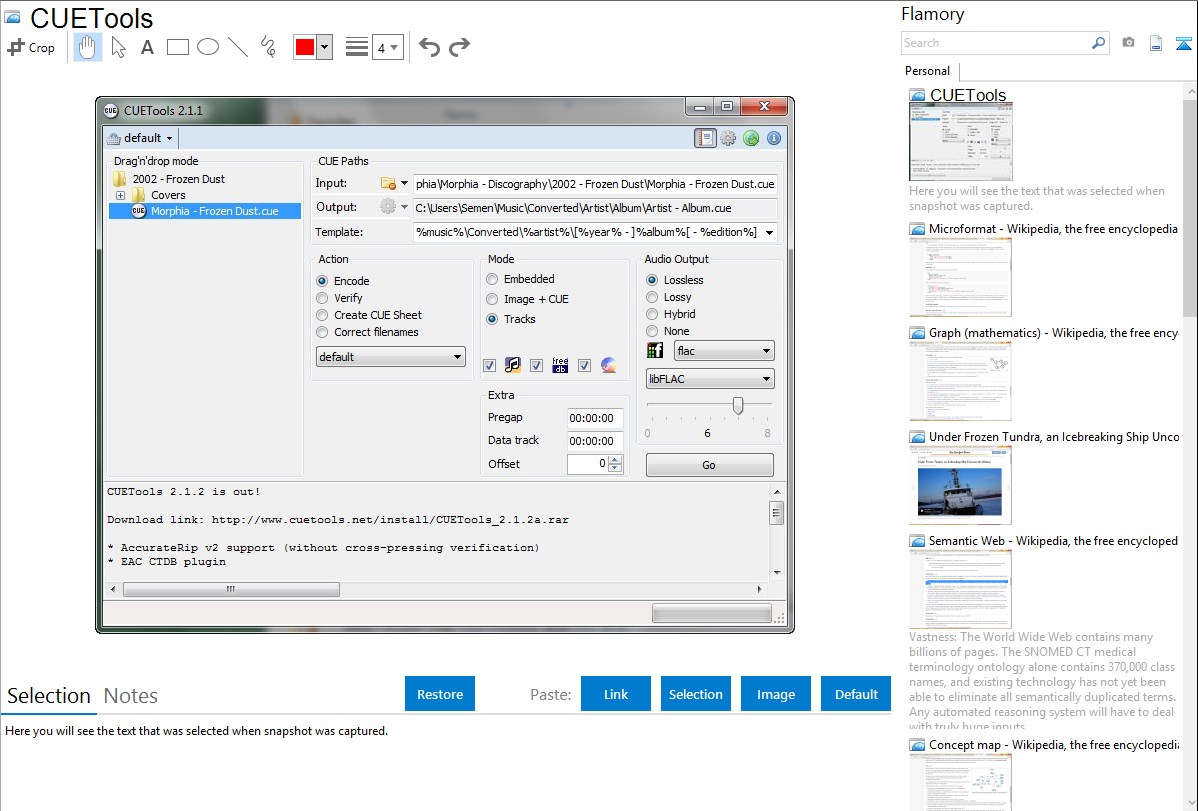The width and height of the screenshot is (1198, 811).
Task: Select the Crop tool
Action: click(31, 47)
